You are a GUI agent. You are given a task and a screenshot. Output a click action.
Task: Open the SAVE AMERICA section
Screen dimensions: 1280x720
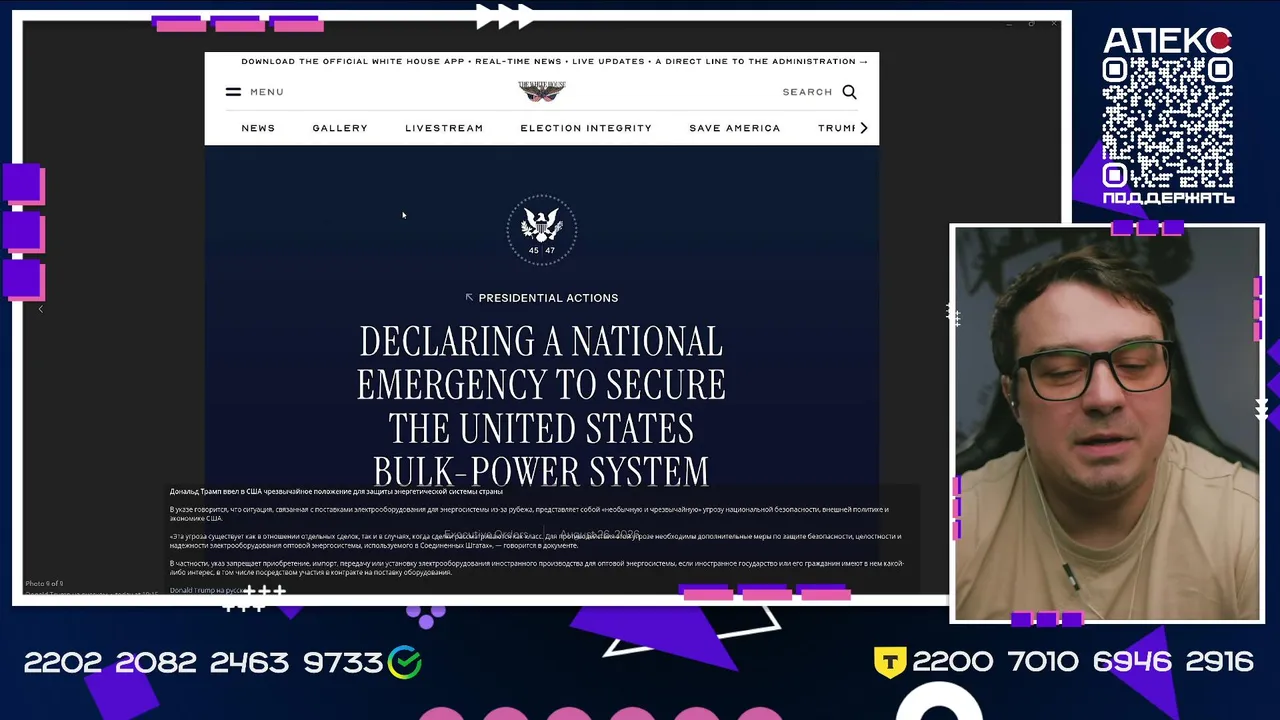pyautogui.click(x=734, y=128)
